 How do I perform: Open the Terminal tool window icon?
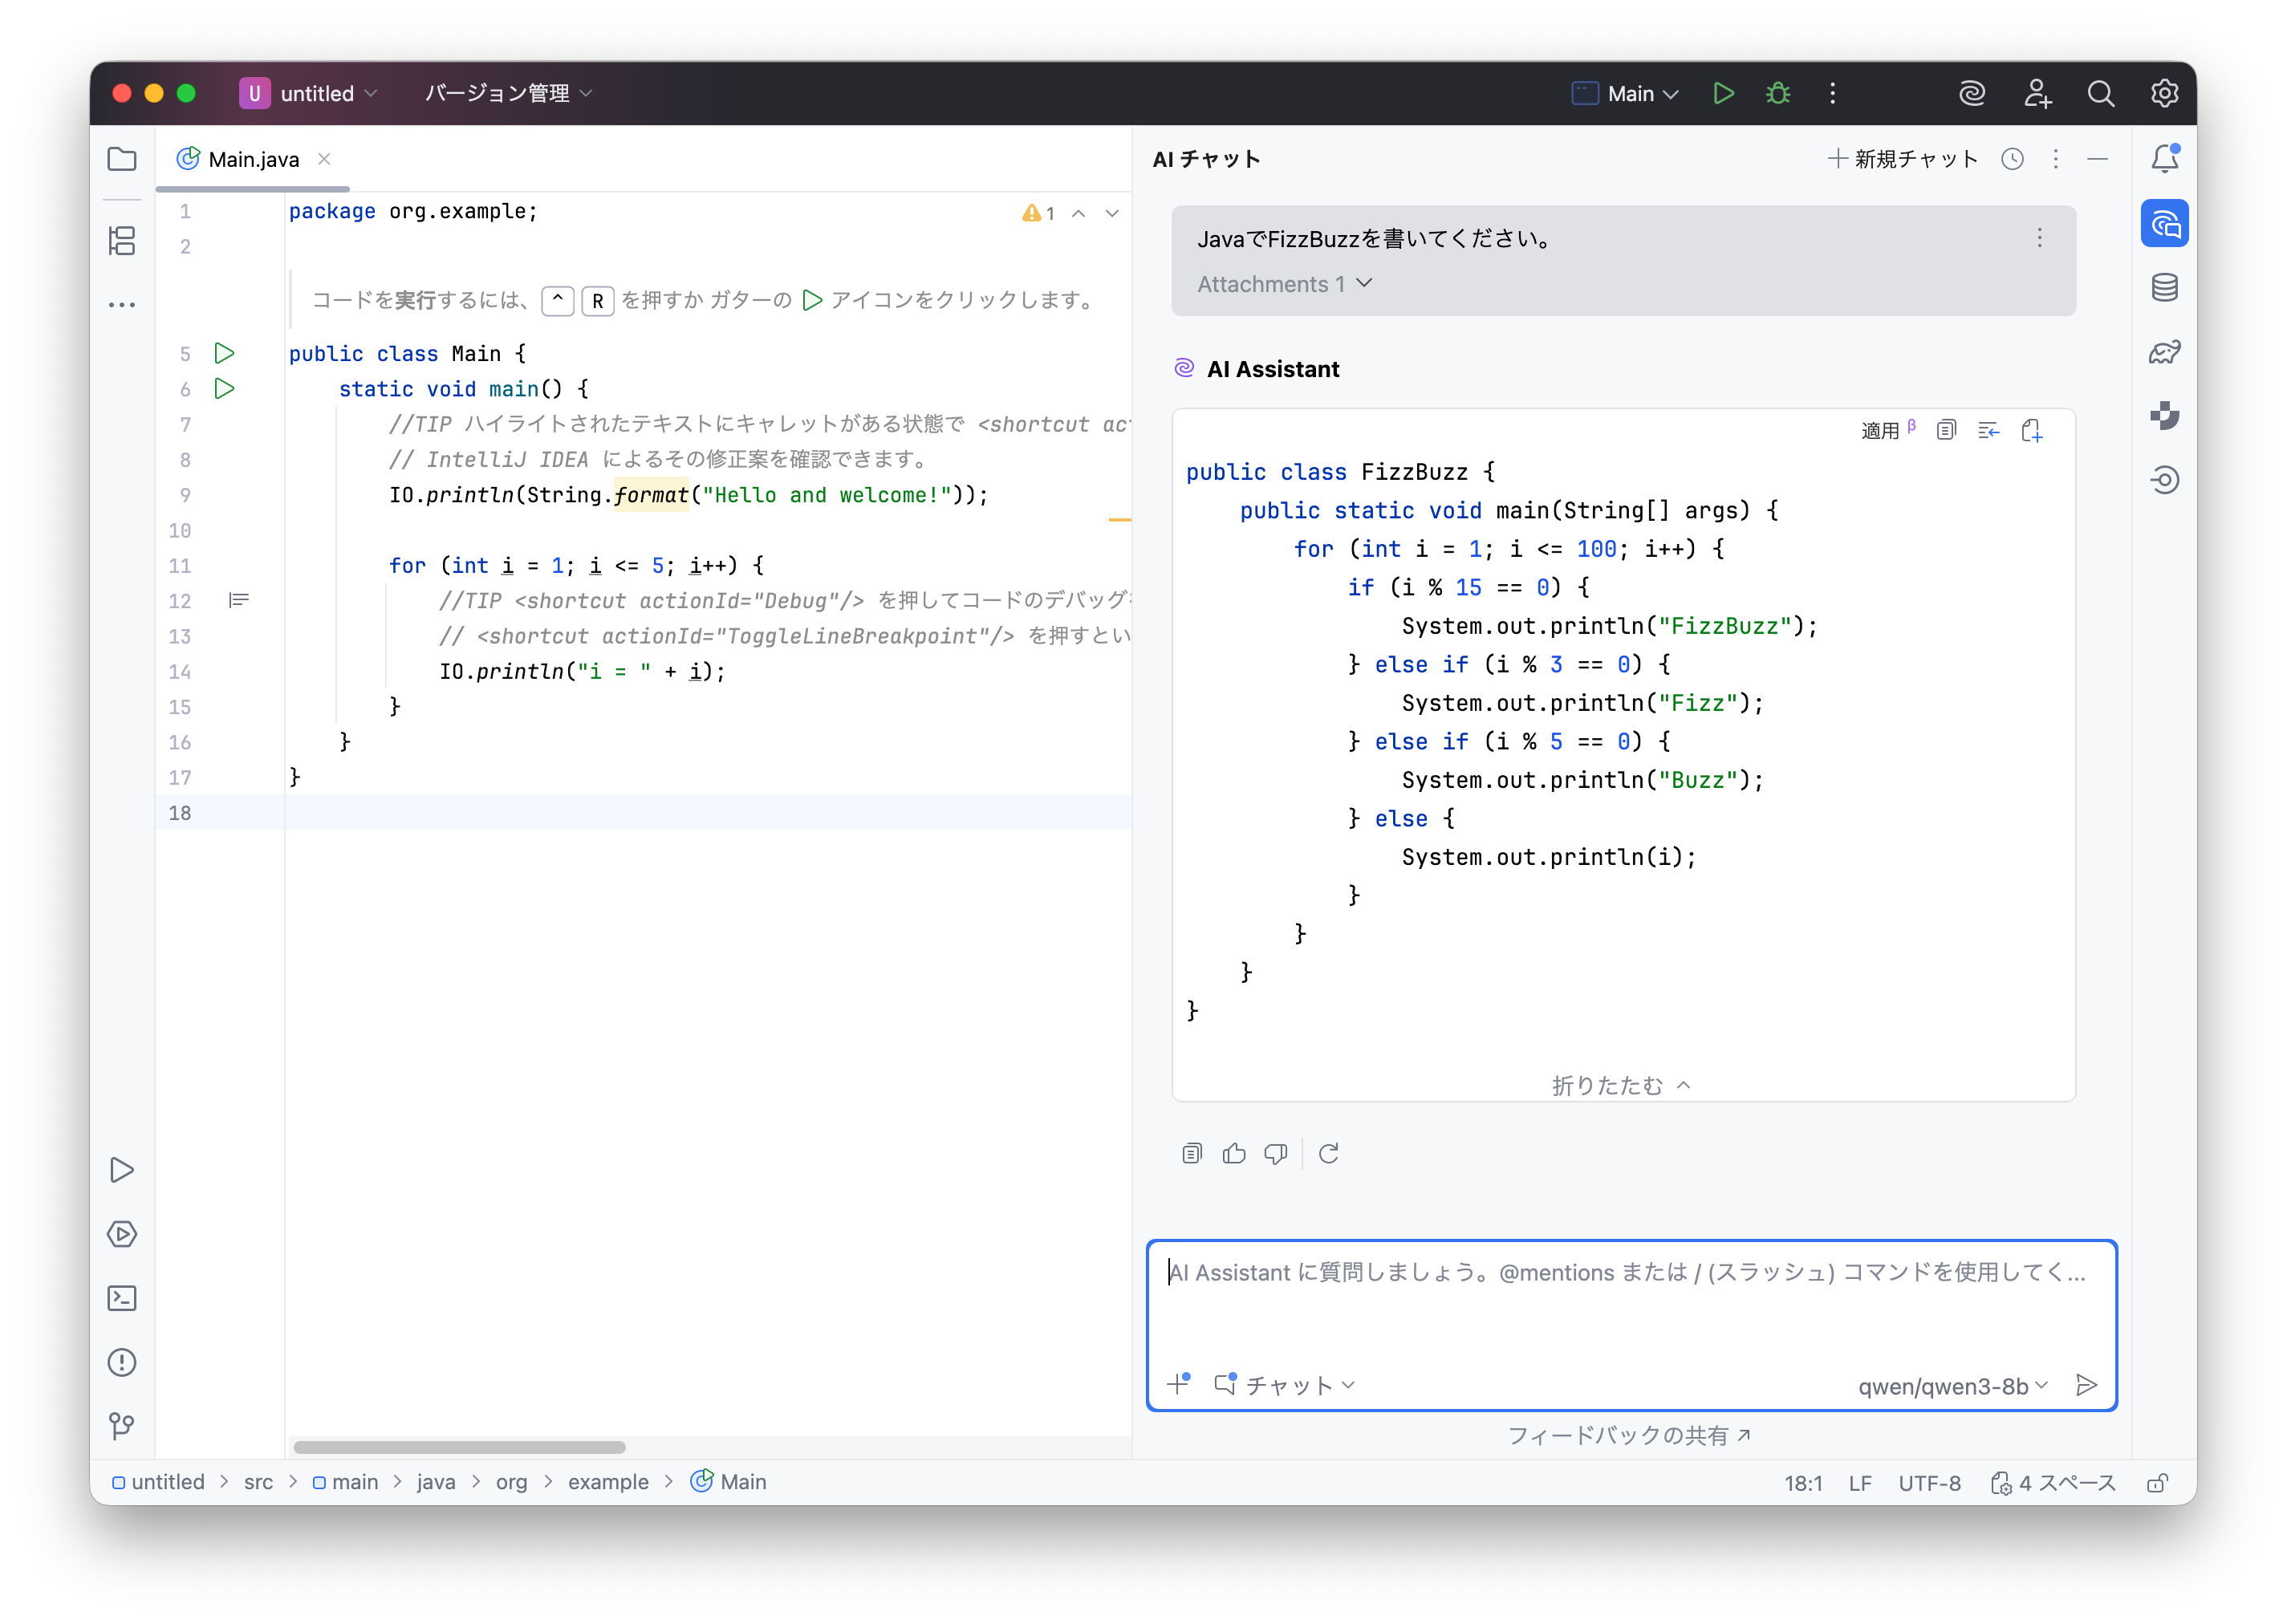coord(122,1298)
